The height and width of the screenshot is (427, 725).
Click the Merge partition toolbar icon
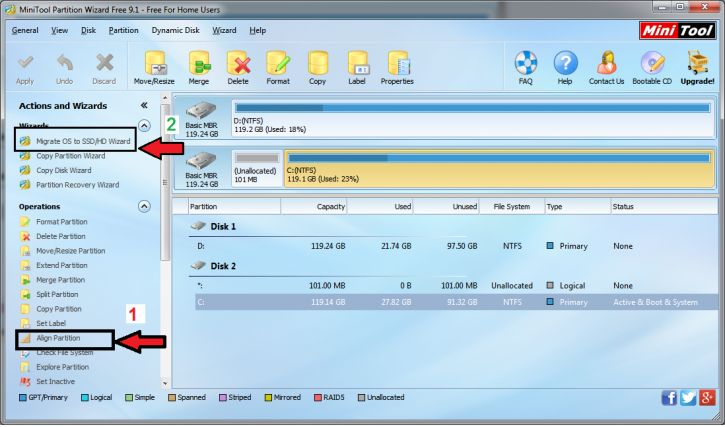199,63
